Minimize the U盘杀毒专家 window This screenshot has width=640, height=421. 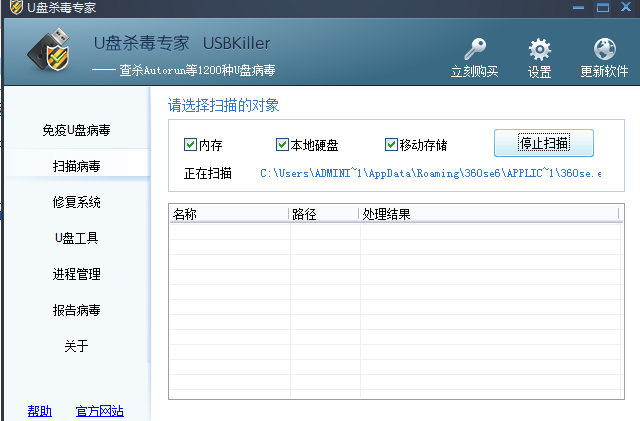(578, 7)
